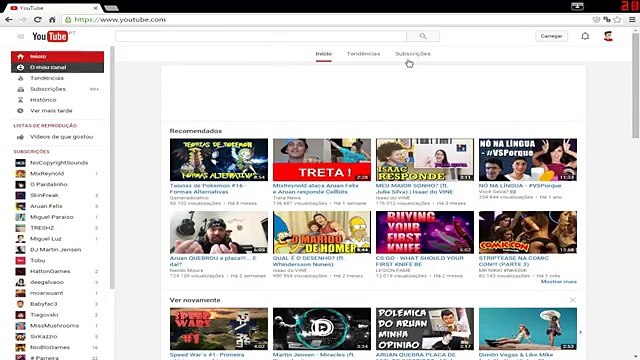Open the Miguel Paraiso channel
640x360 pixels.
[58, 217]
